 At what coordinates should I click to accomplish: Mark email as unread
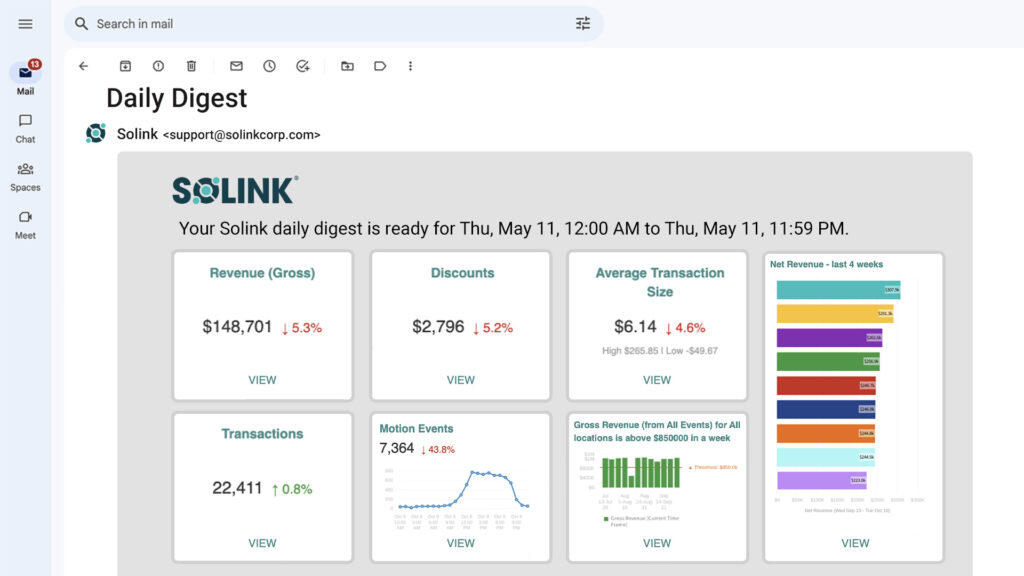[236, 66]
